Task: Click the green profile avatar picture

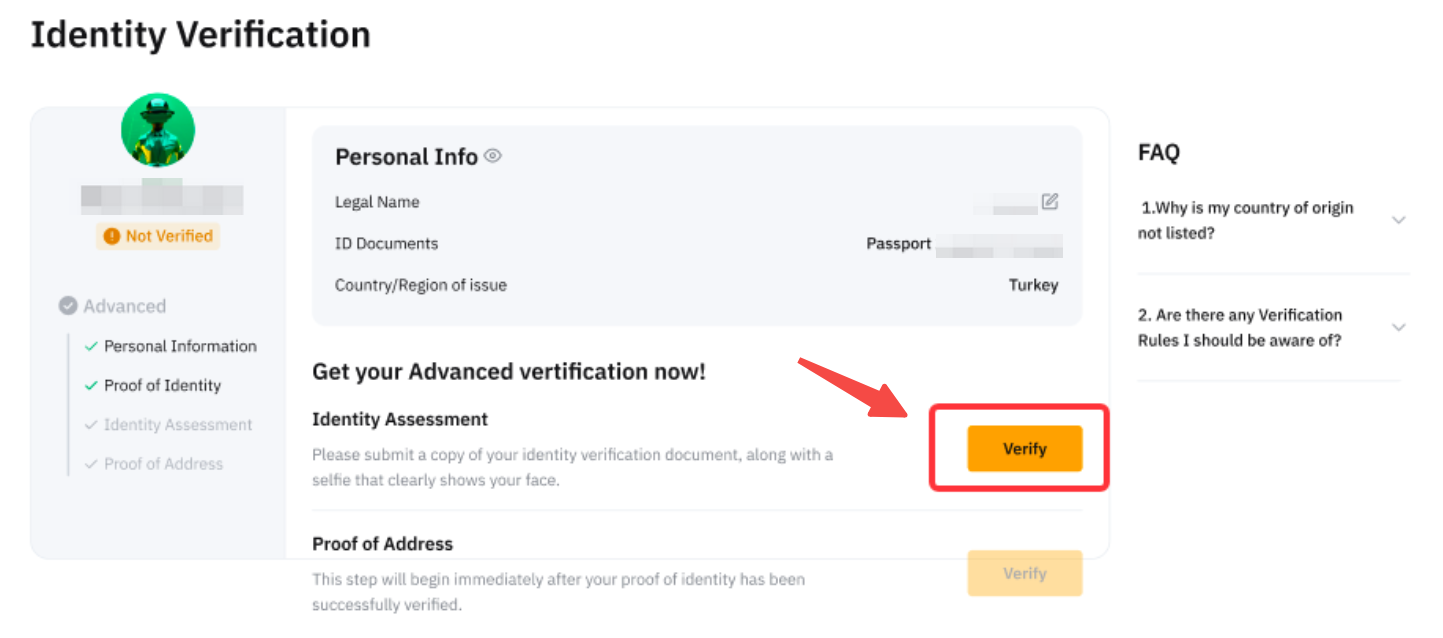Action: click(158, 130)
